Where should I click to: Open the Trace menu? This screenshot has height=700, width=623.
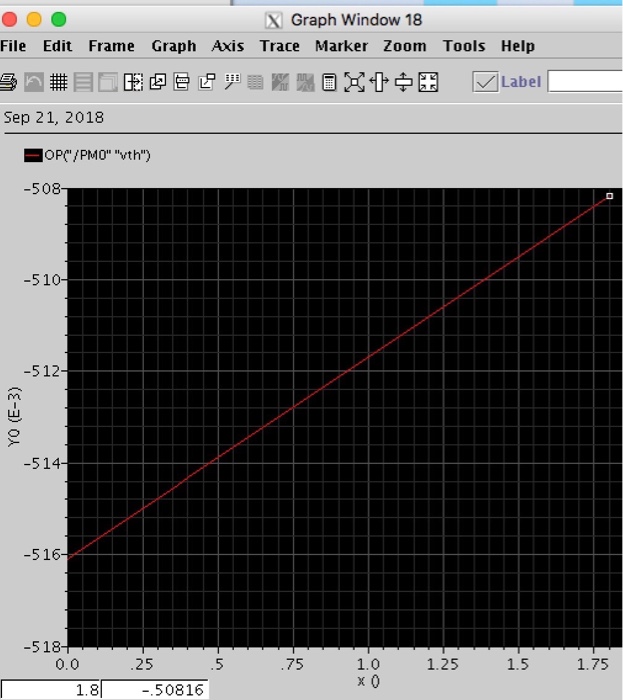click(280, 46)
